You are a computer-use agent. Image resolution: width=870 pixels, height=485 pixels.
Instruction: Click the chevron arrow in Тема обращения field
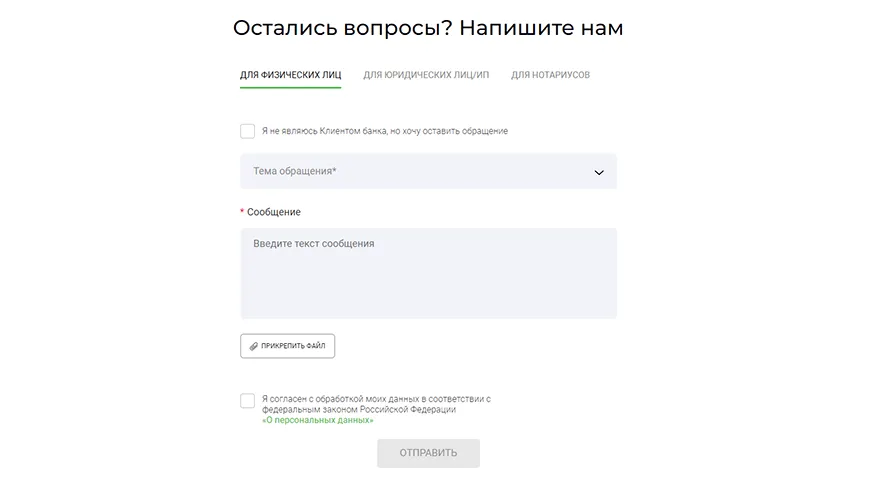coord(599,172)
